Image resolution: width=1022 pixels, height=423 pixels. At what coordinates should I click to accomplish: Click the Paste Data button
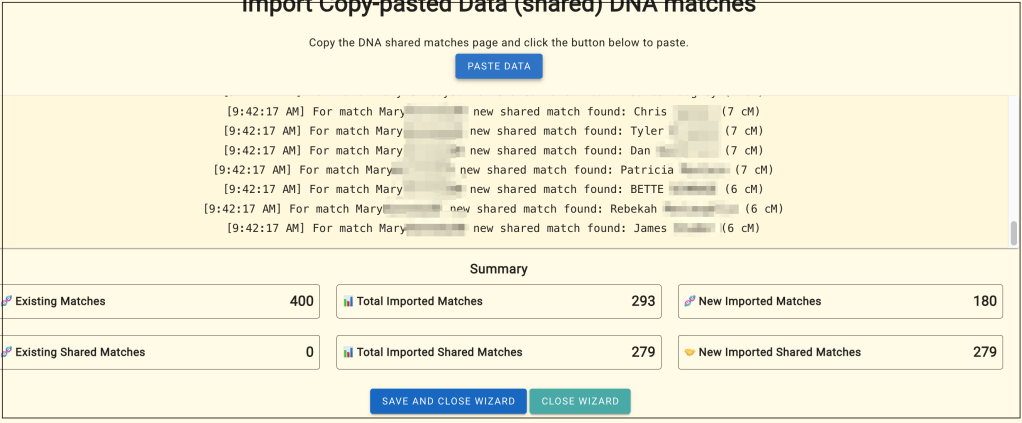tap(499, 66)
